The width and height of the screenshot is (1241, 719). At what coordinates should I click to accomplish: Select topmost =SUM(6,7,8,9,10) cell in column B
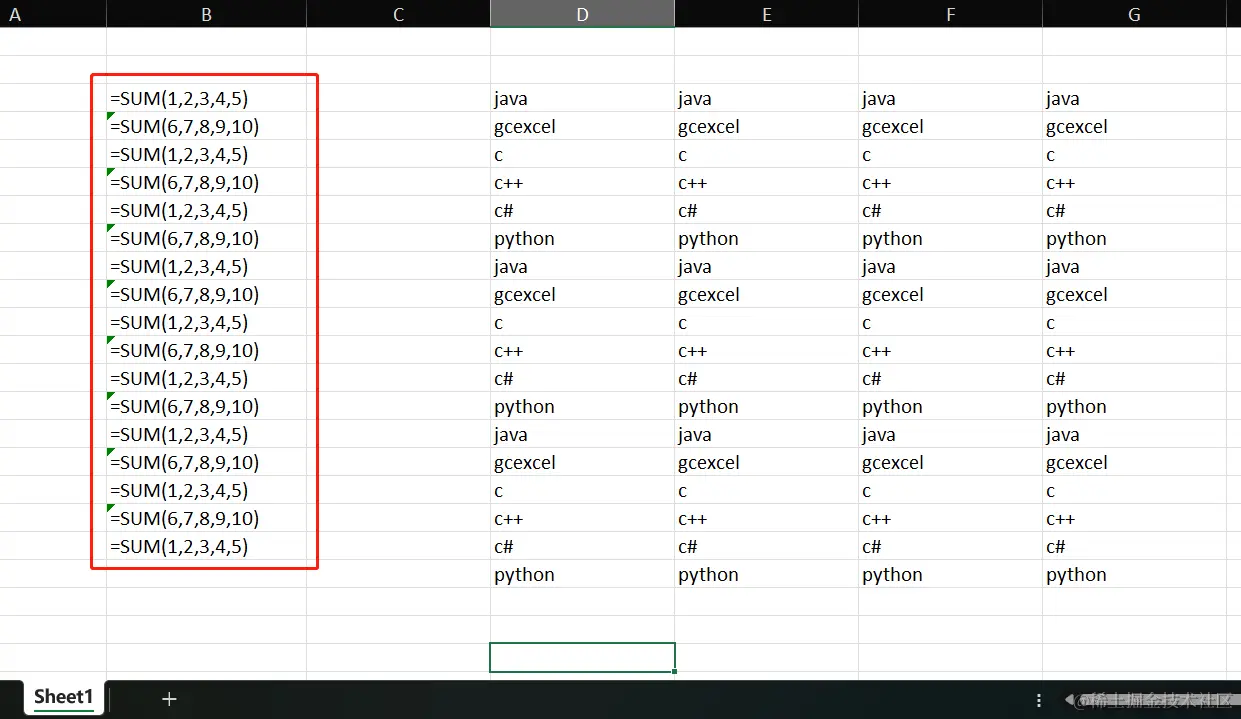click(206, 126)
